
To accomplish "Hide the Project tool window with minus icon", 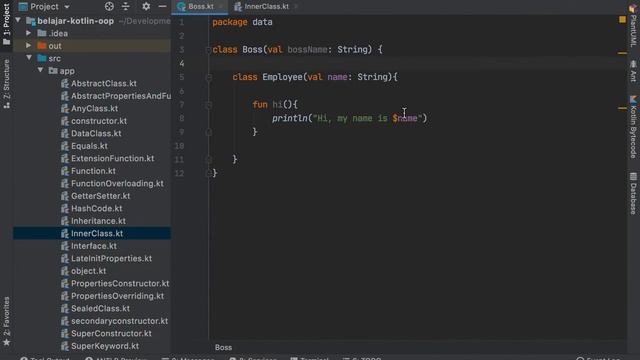I will click(162, 7).
